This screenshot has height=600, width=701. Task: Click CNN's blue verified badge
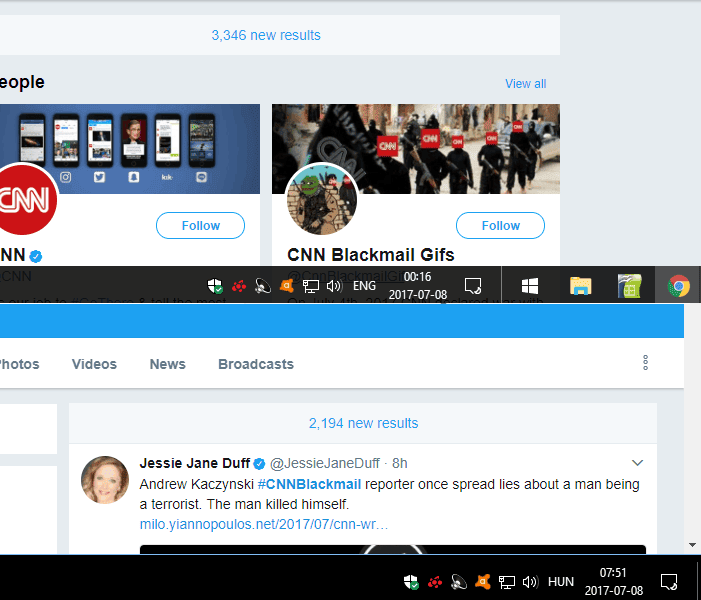click(36, 256)
